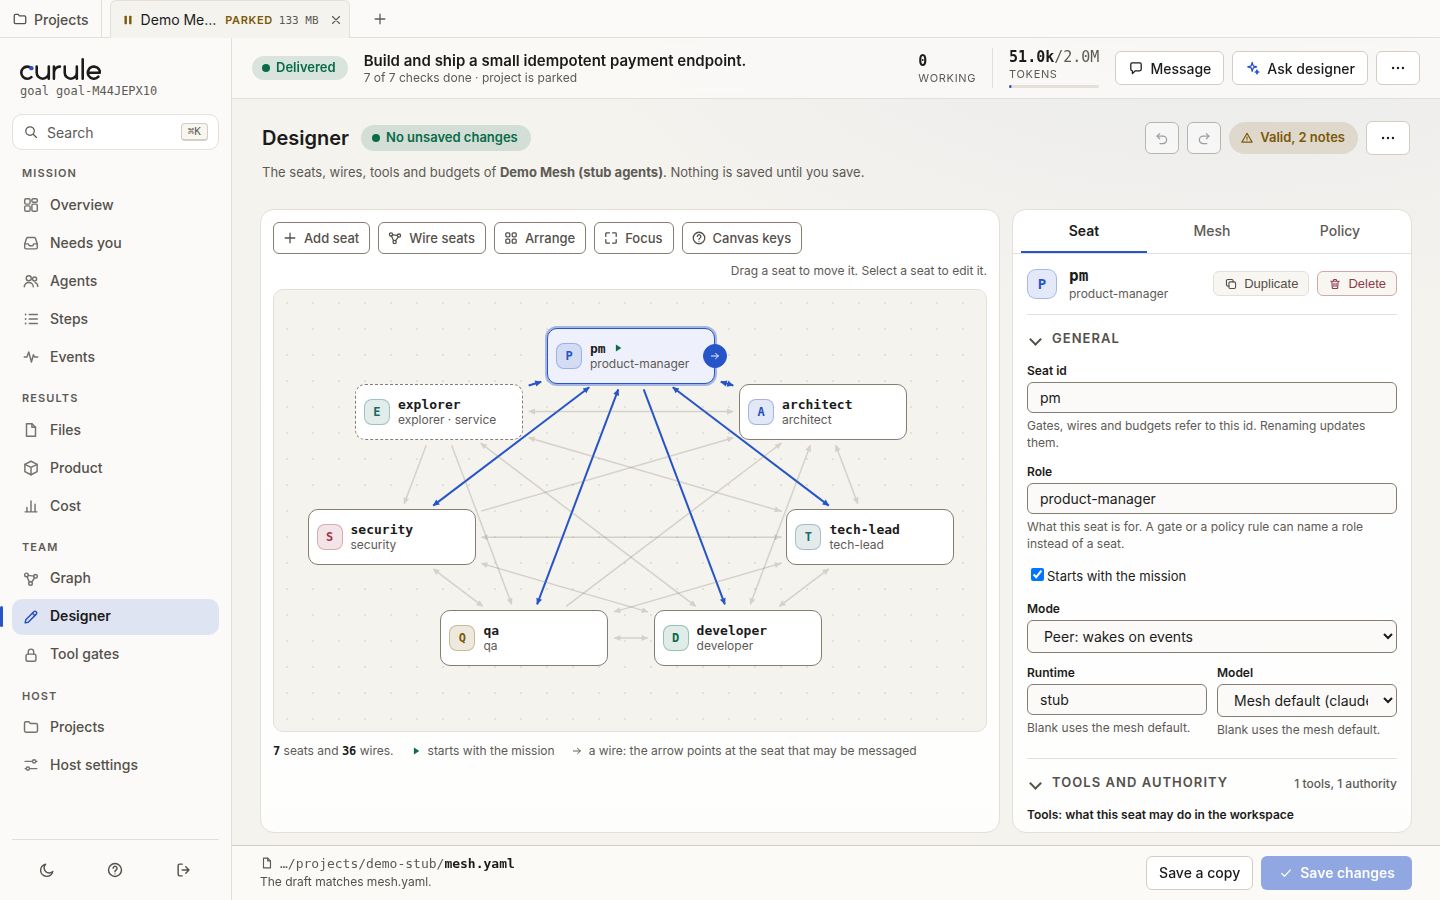Show Canvas keys help
This screenshot has width=1440, height=900.
(742, 238)
